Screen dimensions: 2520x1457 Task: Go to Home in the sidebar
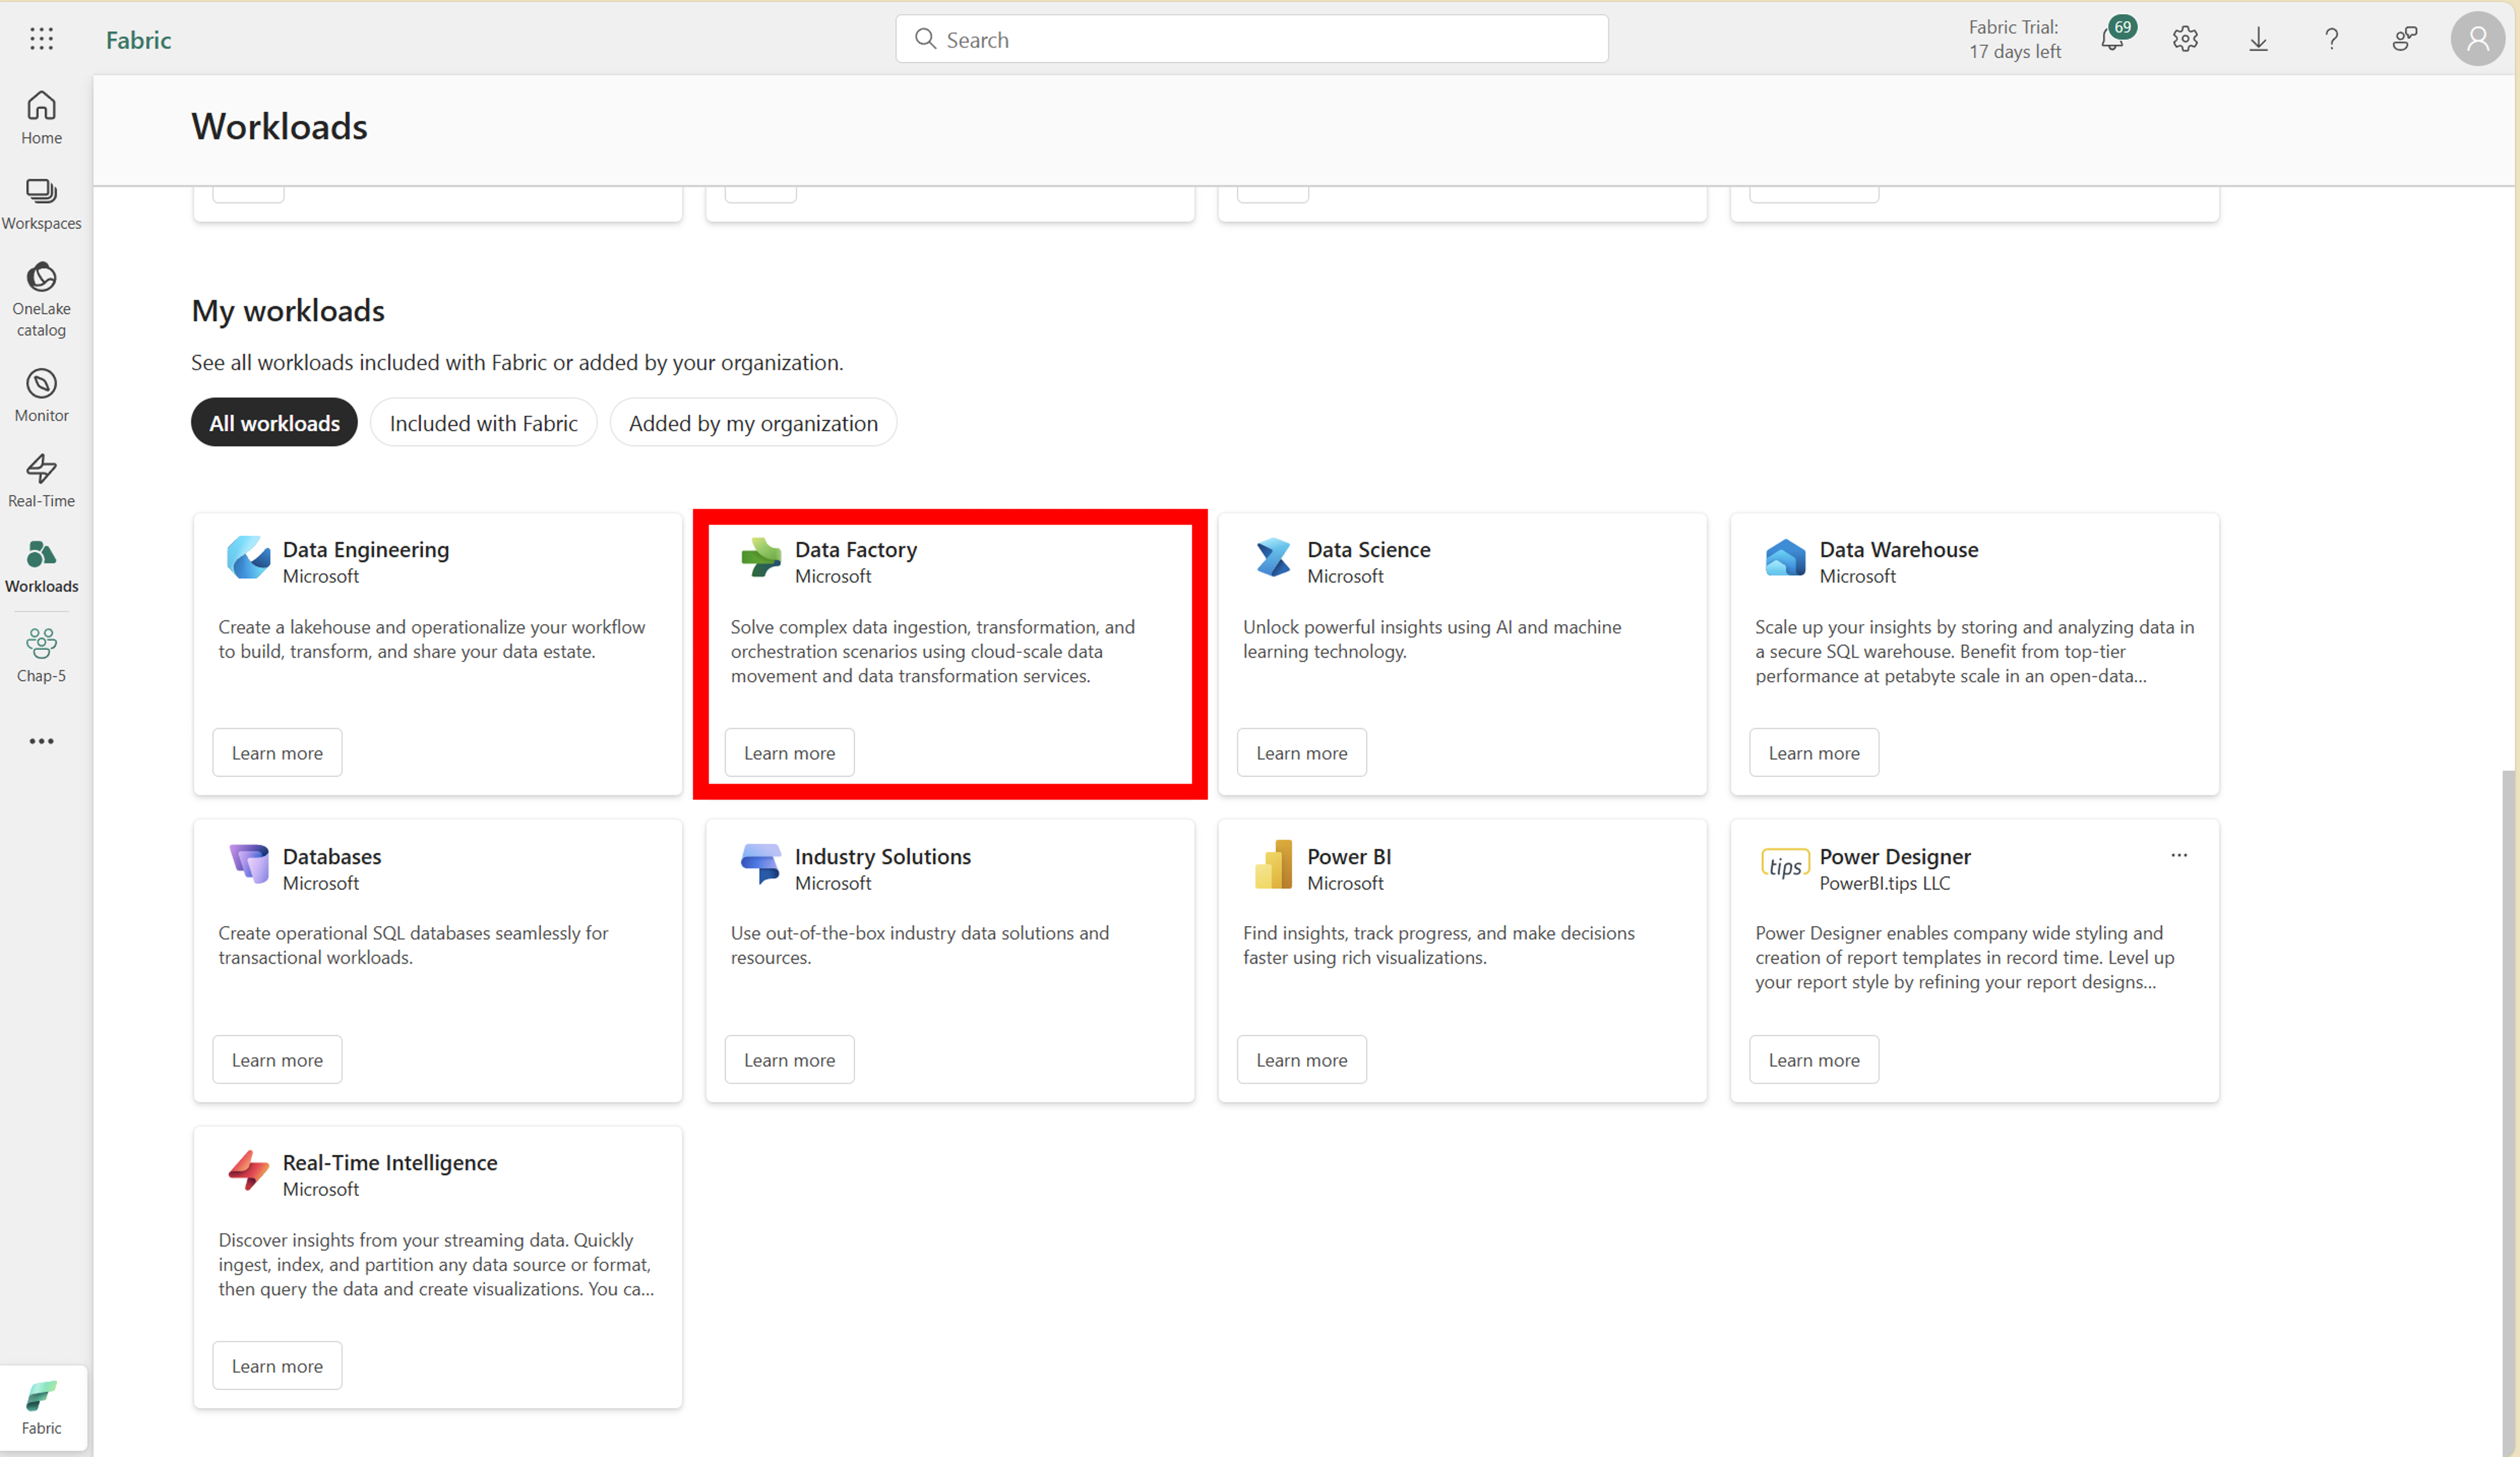tap(41, 118)
